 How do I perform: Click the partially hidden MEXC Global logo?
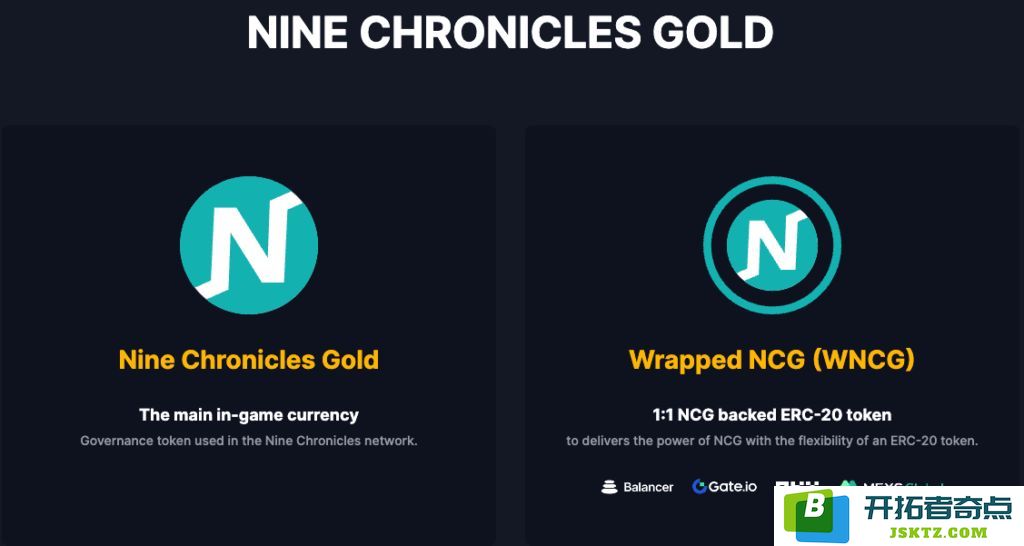892,484
